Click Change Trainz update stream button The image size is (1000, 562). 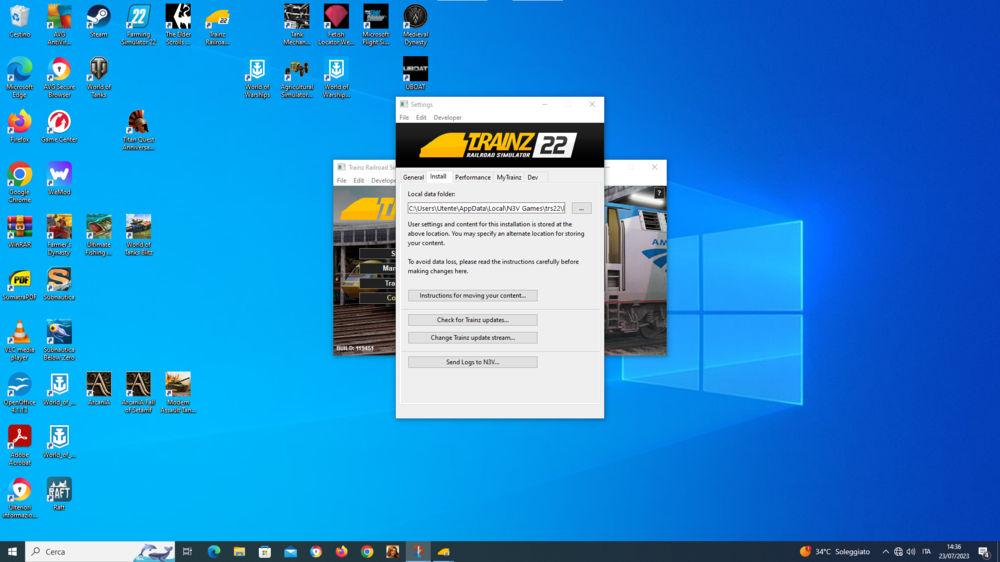(x=473, y=337)
